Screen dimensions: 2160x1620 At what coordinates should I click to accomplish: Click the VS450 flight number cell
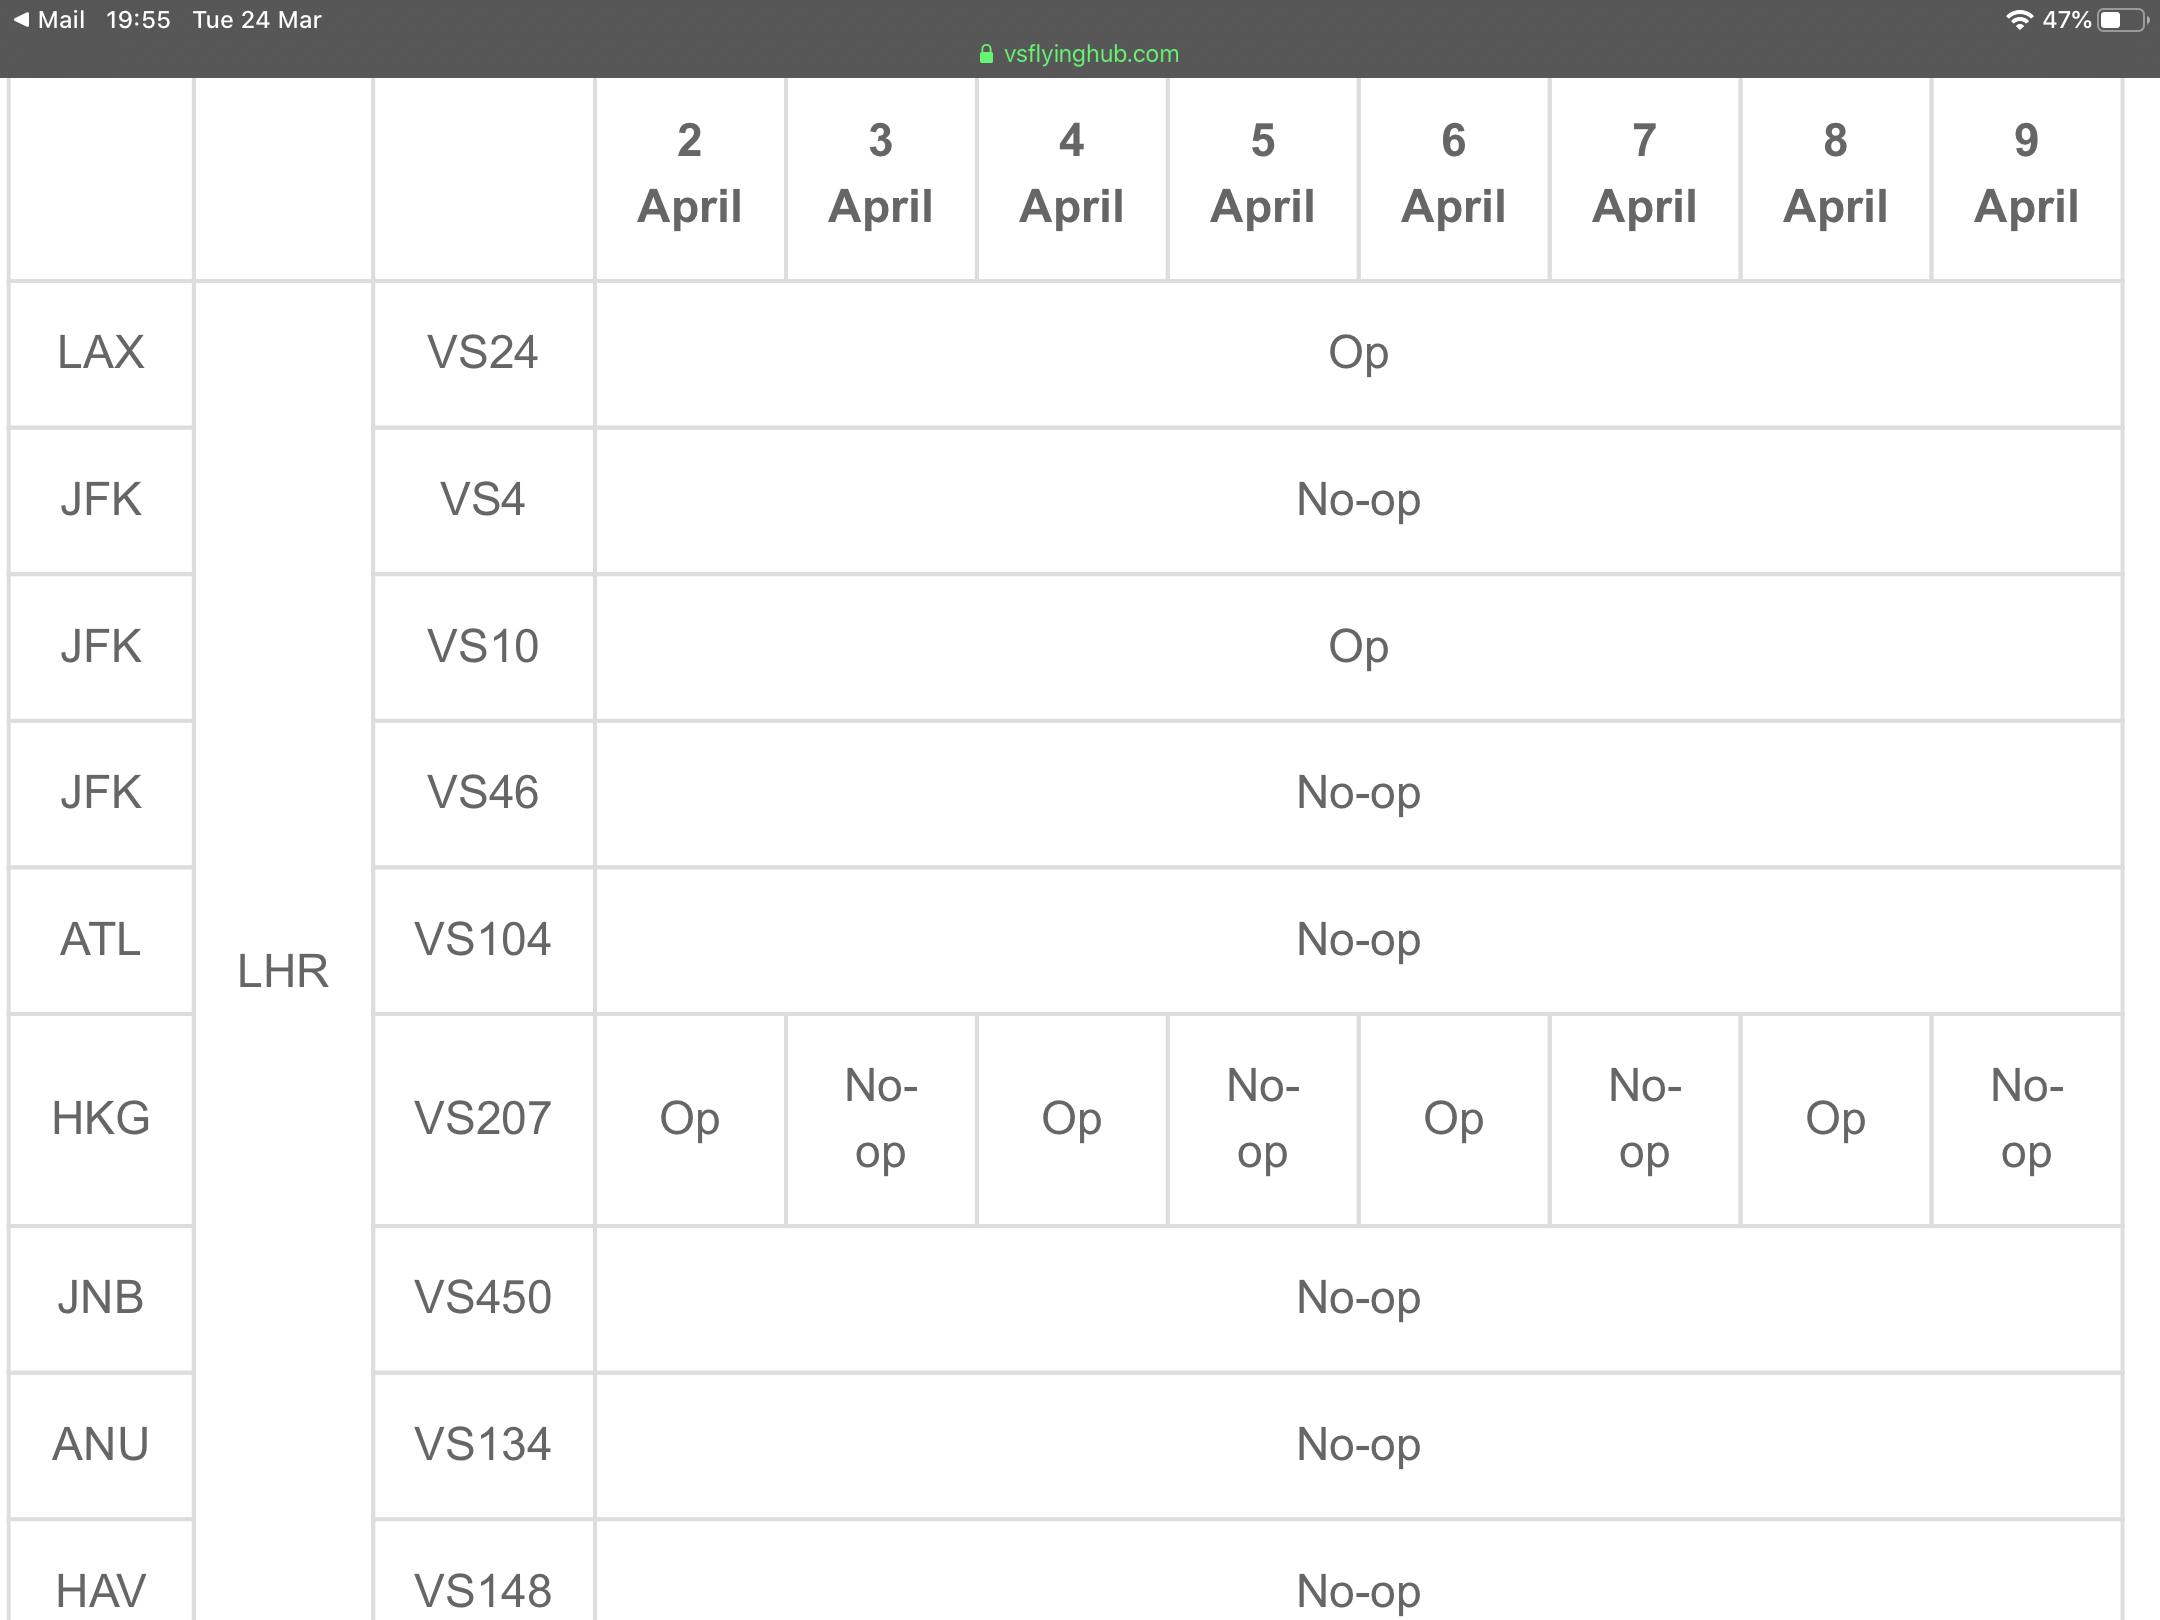click(x=484, y=1299)
